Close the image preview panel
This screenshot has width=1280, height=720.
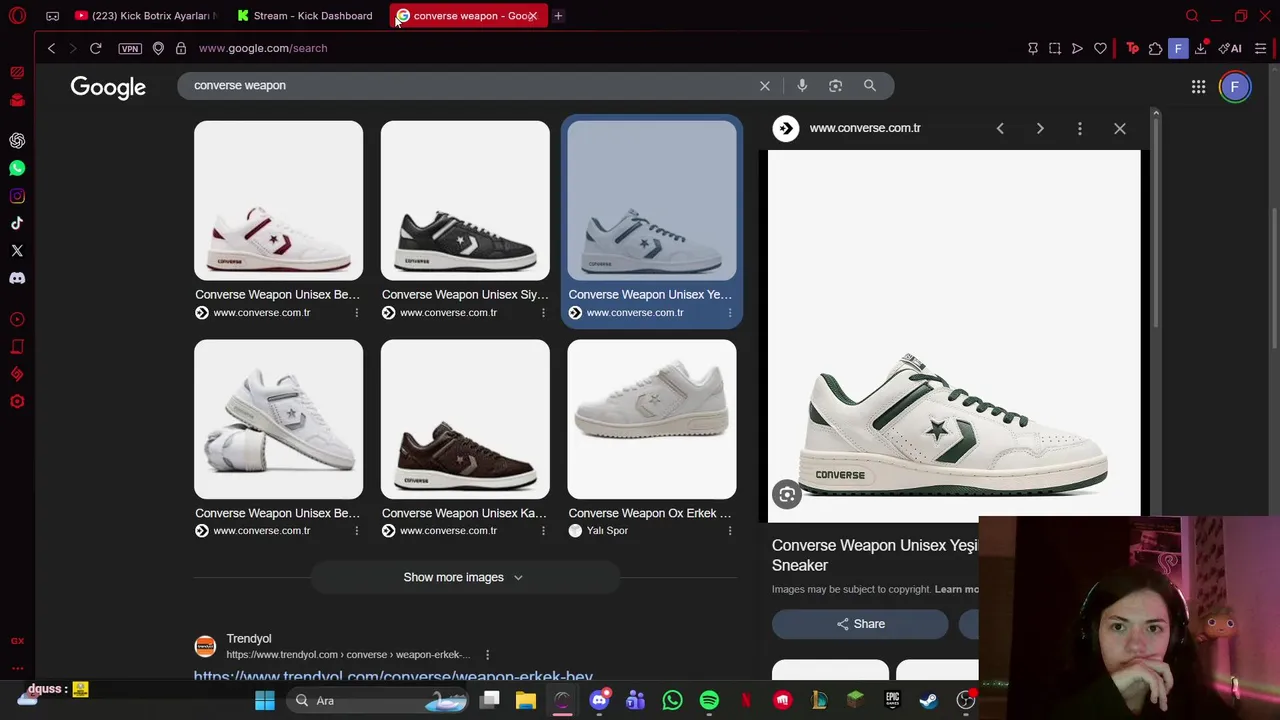[1120, 128]
